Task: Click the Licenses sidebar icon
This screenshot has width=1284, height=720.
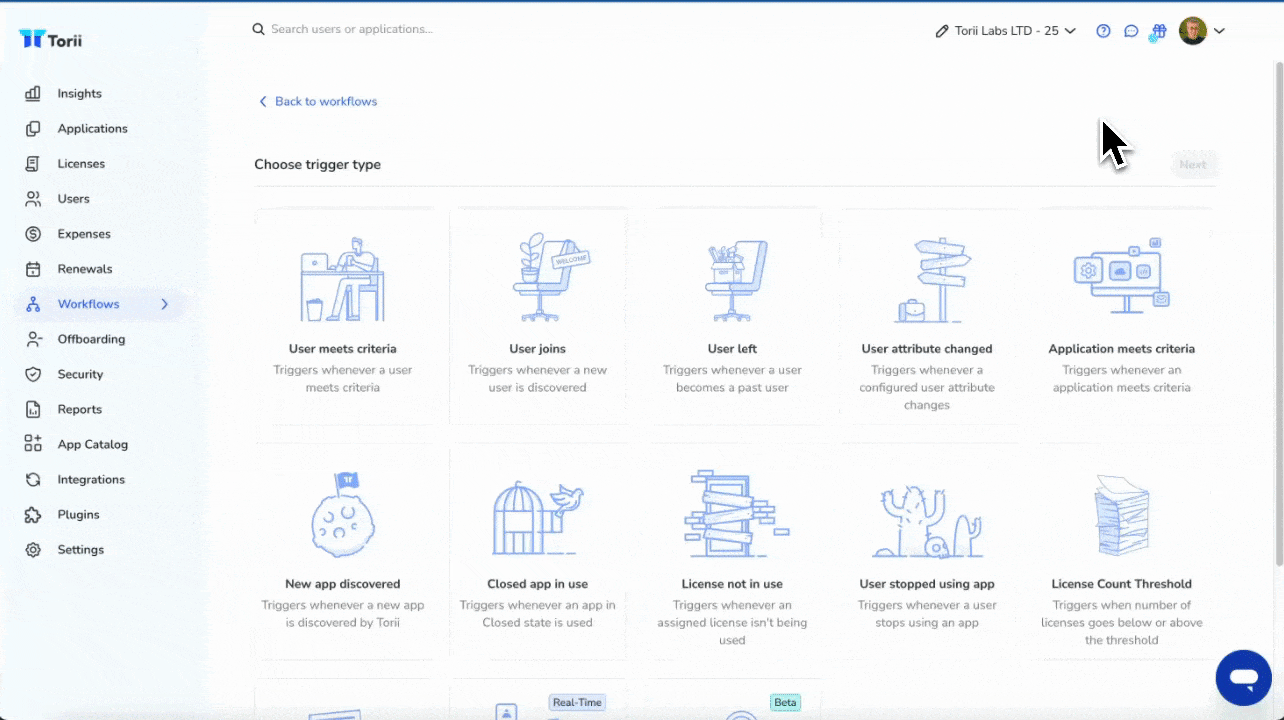Action: click(33, 163)
